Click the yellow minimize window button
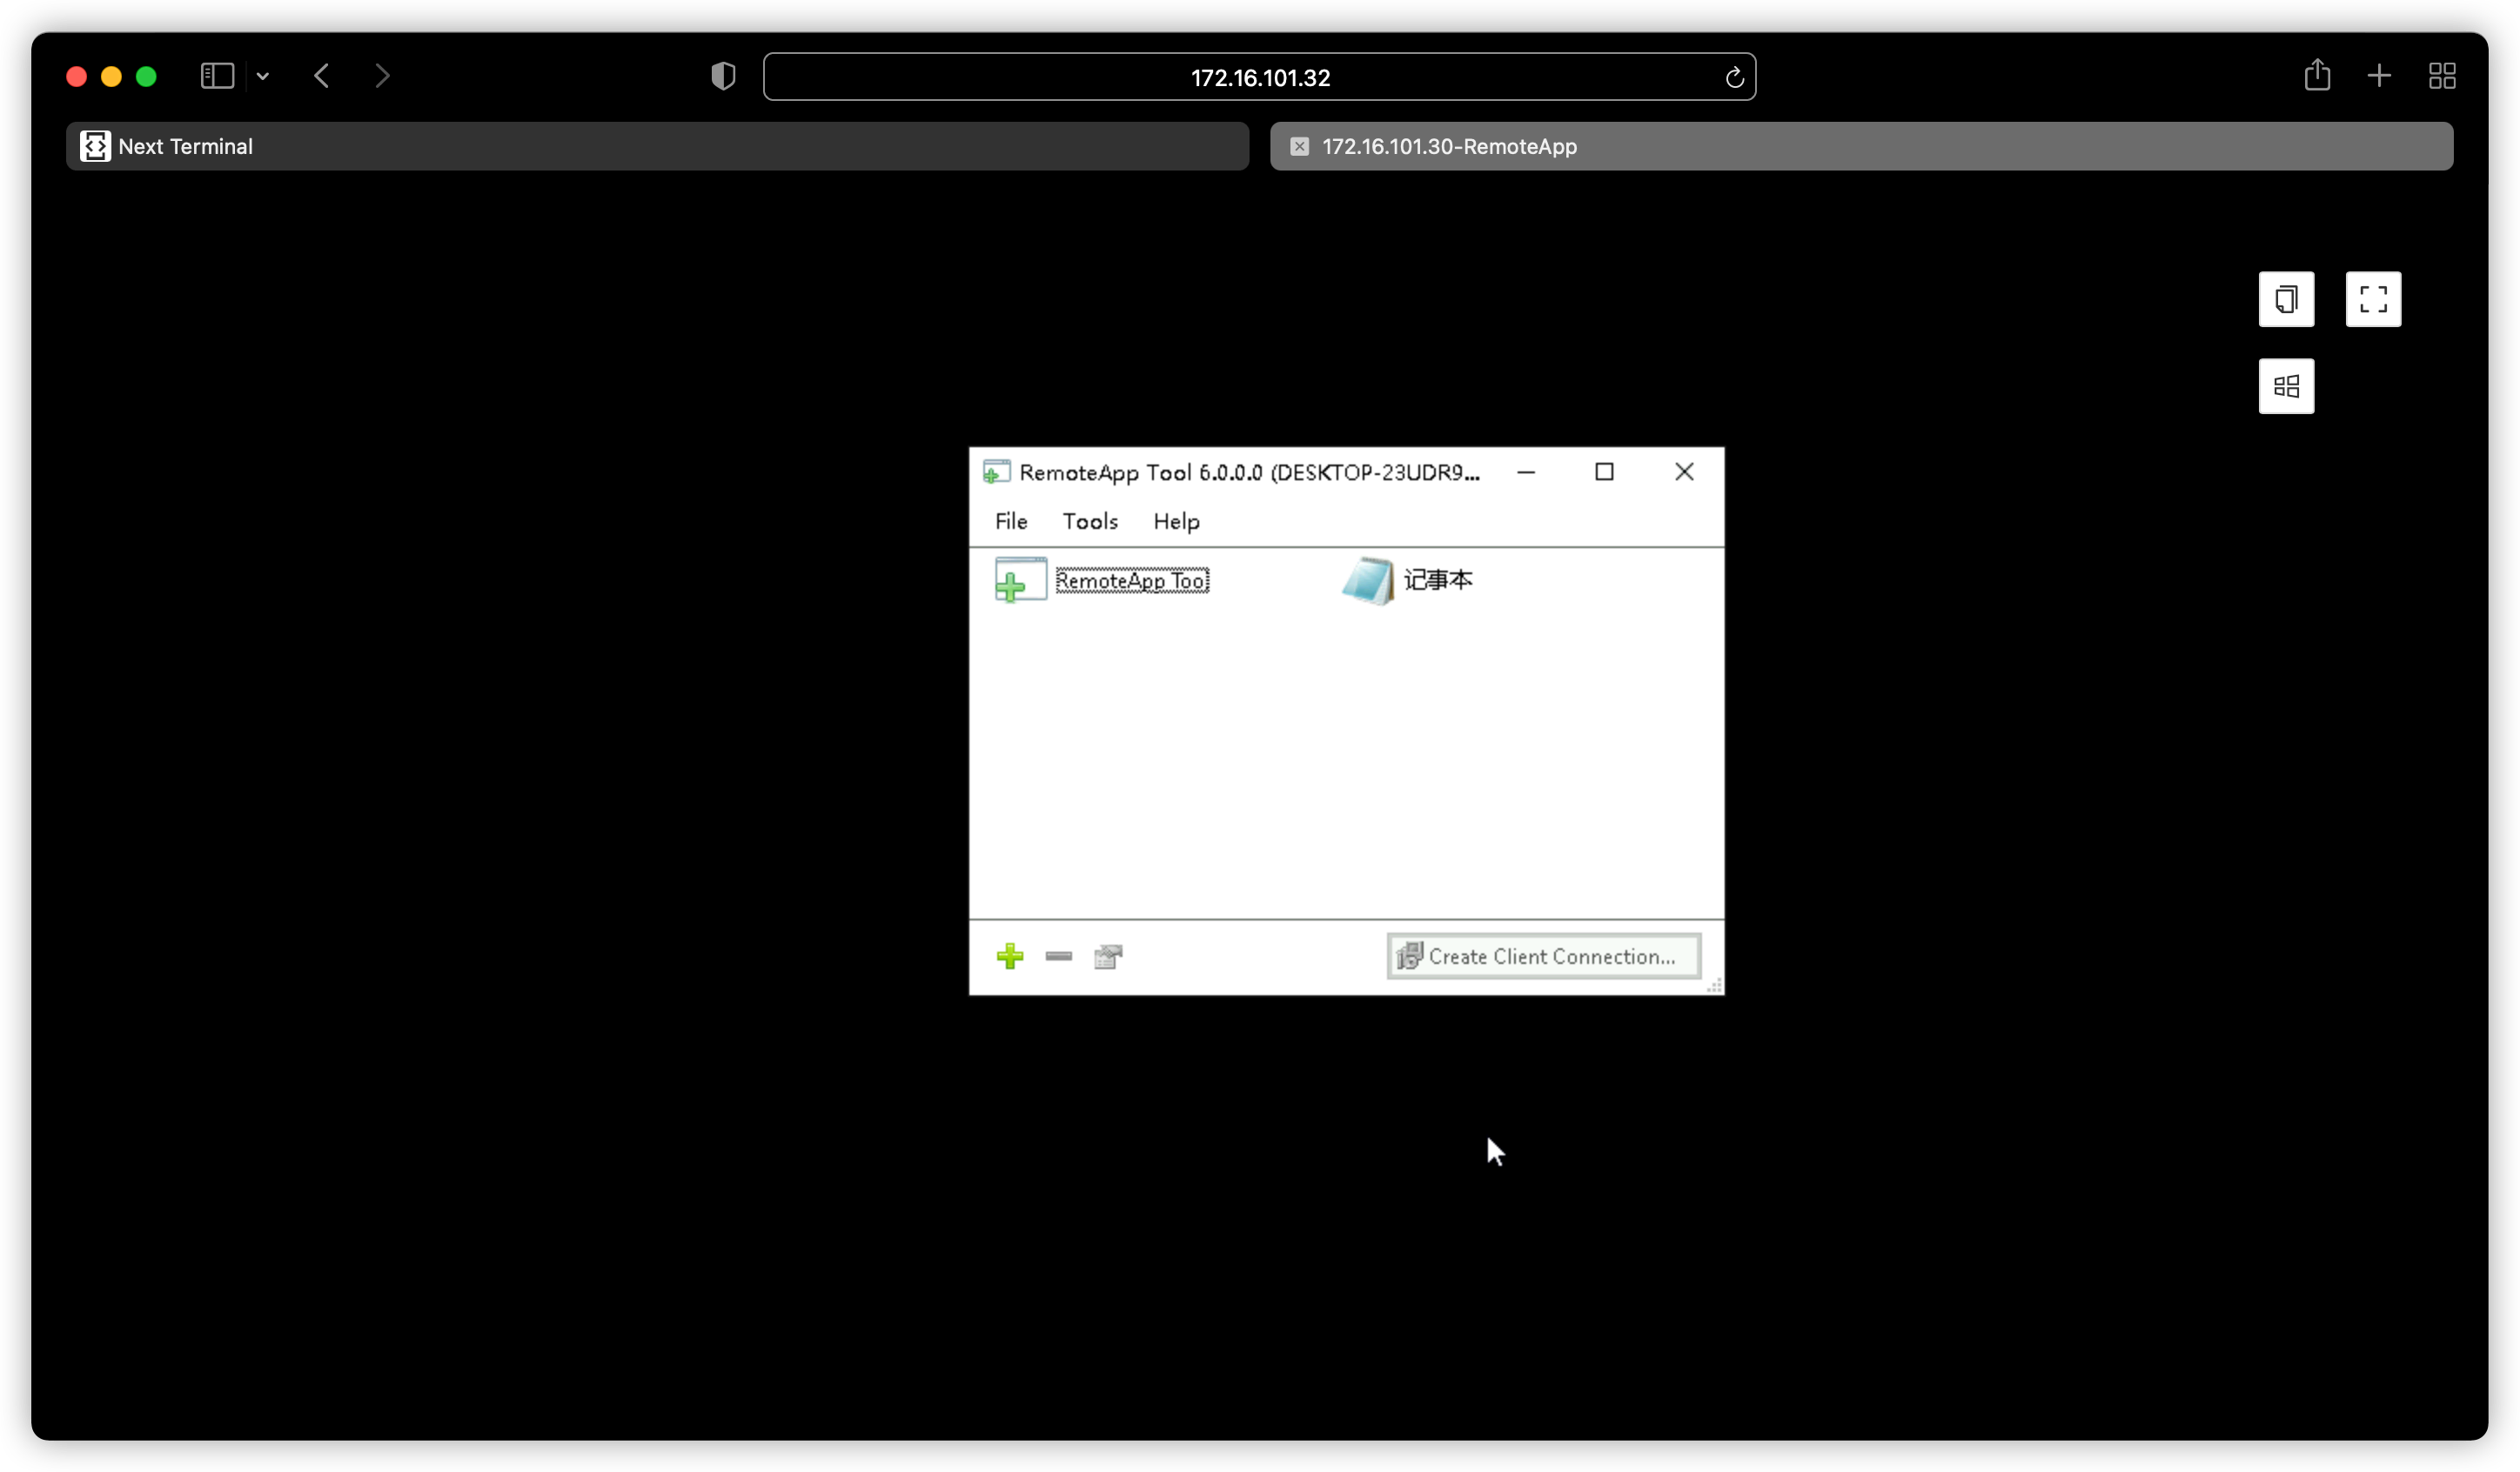The height and width of the screenshot is (1472, 2520). [x=112, y=77]
